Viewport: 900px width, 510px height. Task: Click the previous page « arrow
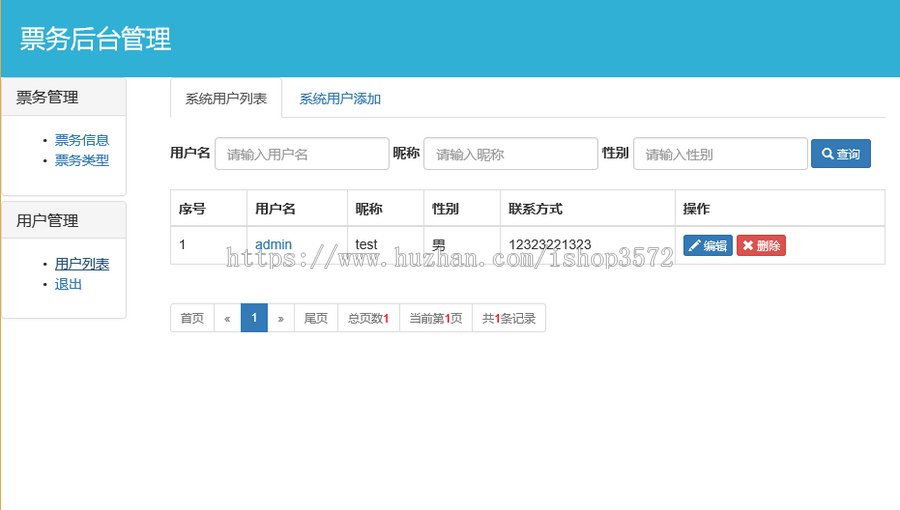click(227, 318)
